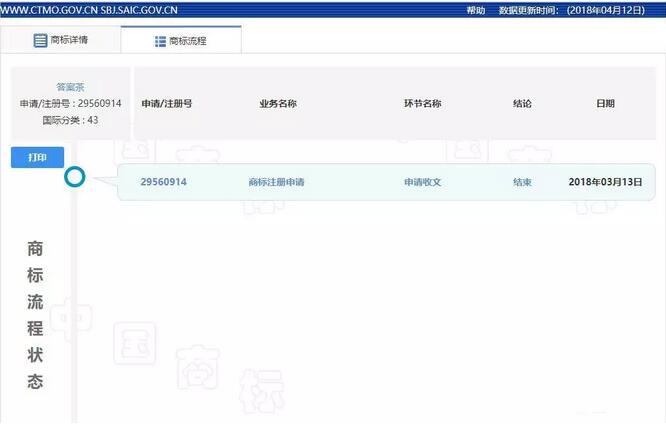Click the 答案茶 trademark name
The image size is (666, 446).
tap(71, 87)
